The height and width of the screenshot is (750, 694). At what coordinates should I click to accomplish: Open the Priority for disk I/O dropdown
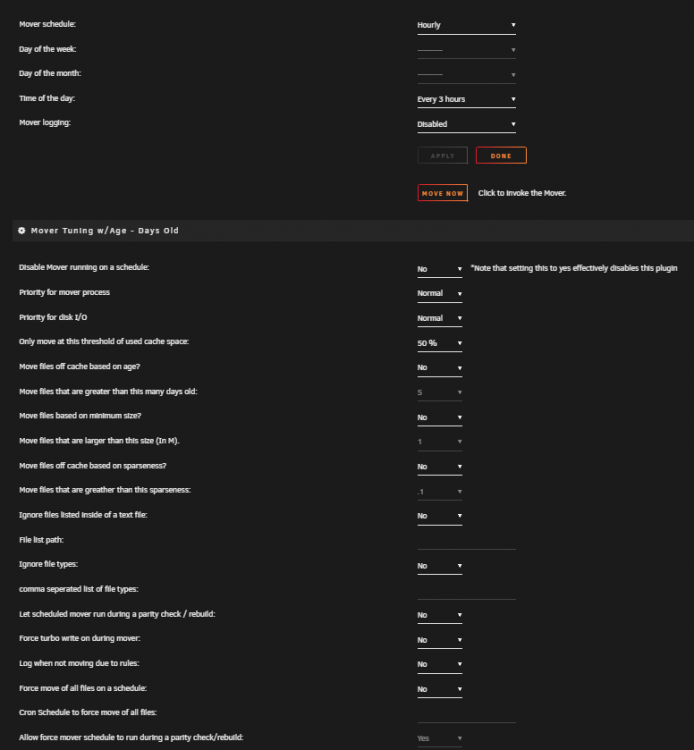(440, 318)
